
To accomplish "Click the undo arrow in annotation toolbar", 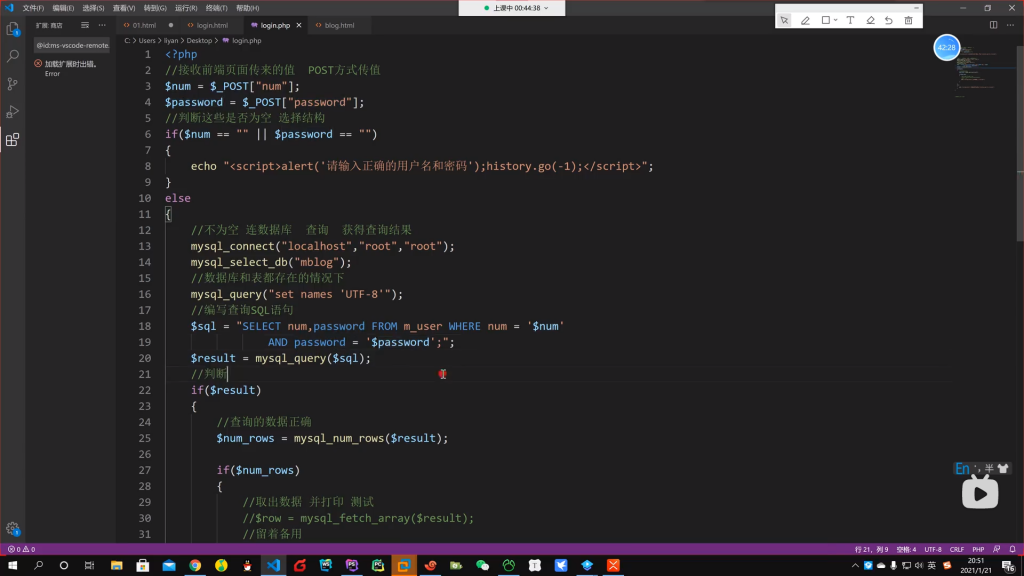I will (889, 20).
